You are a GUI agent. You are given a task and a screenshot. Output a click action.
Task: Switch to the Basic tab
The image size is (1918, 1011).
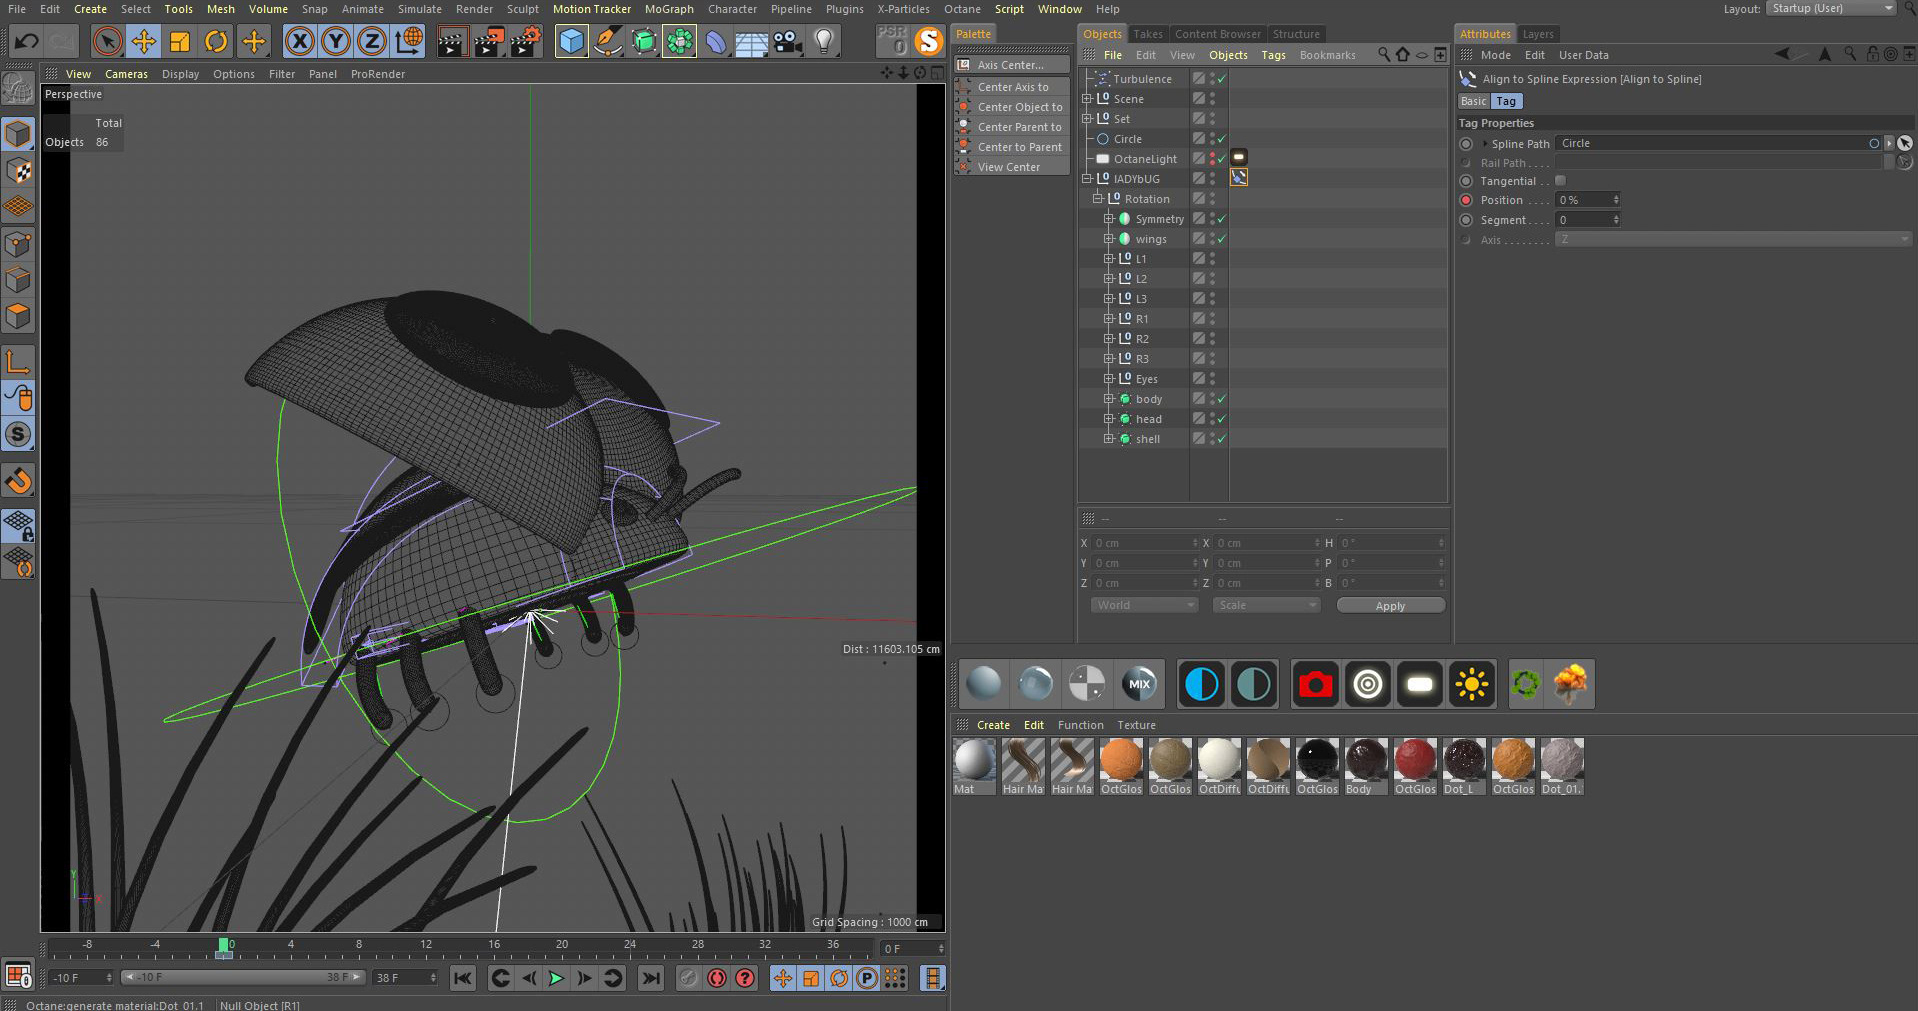pyautogui.click(x=1473, y=101)
